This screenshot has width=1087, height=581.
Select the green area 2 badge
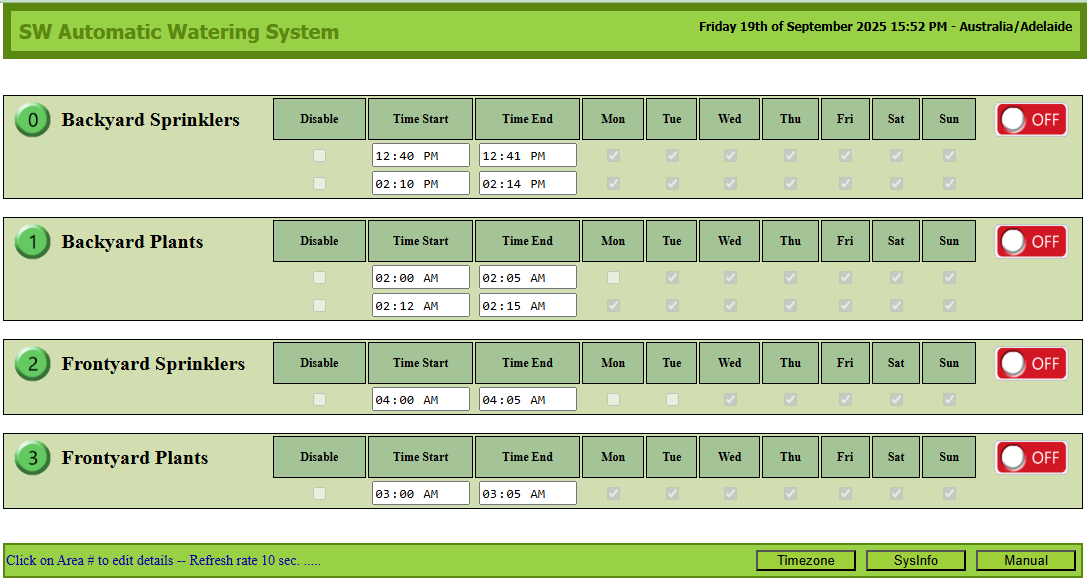click(x=32, y=364)
